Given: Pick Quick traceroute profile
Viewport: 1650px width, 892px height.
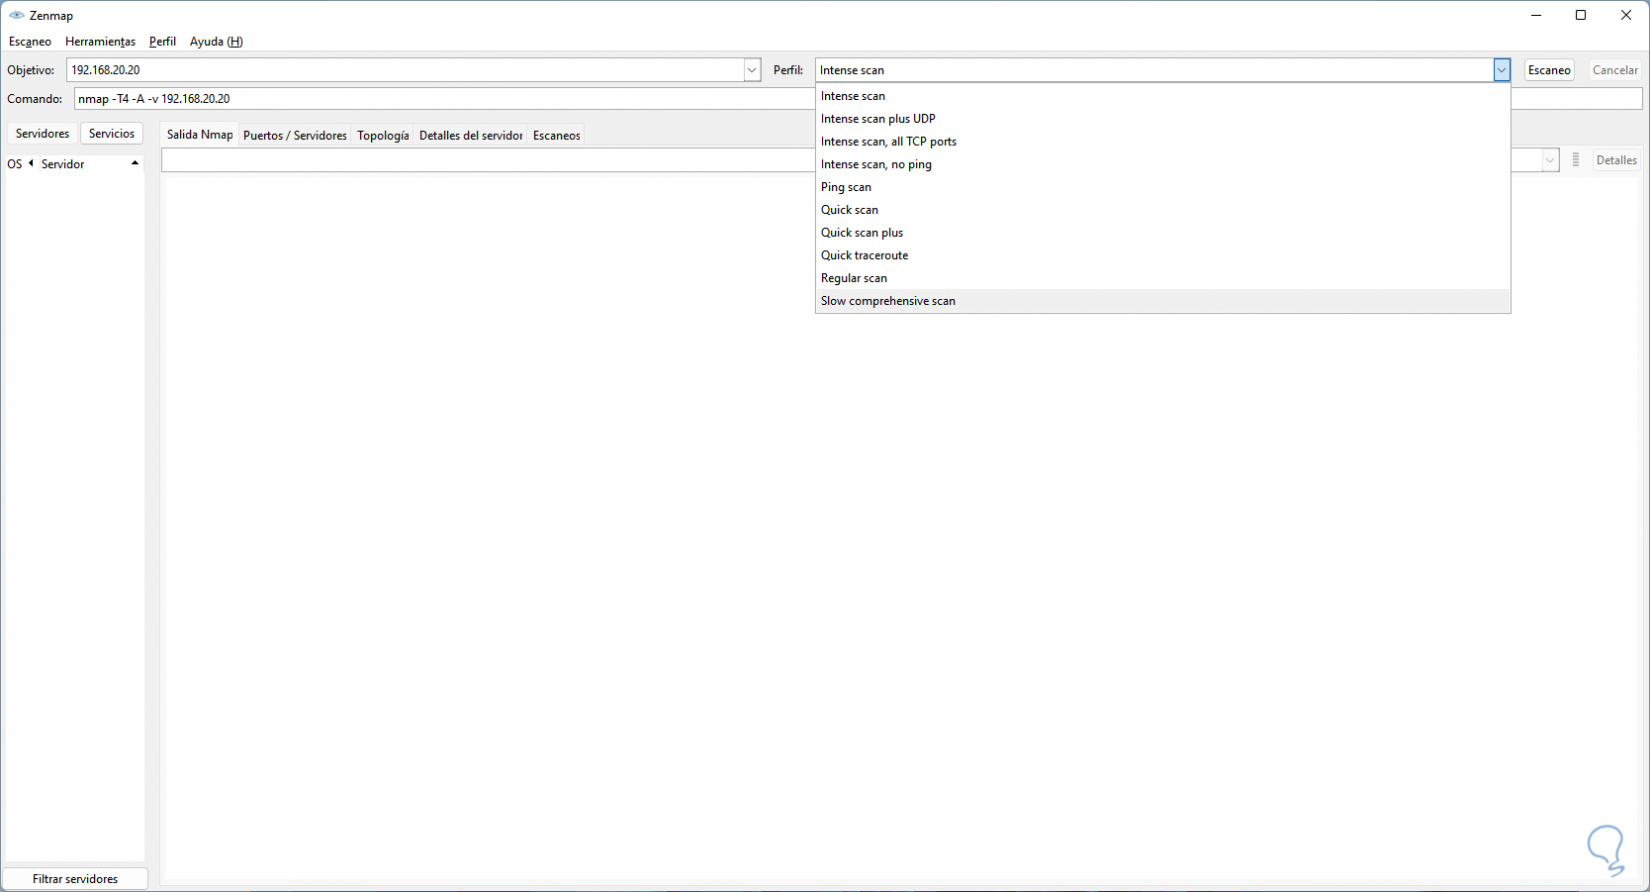Looking at the screenshot, I should 1163,255.
